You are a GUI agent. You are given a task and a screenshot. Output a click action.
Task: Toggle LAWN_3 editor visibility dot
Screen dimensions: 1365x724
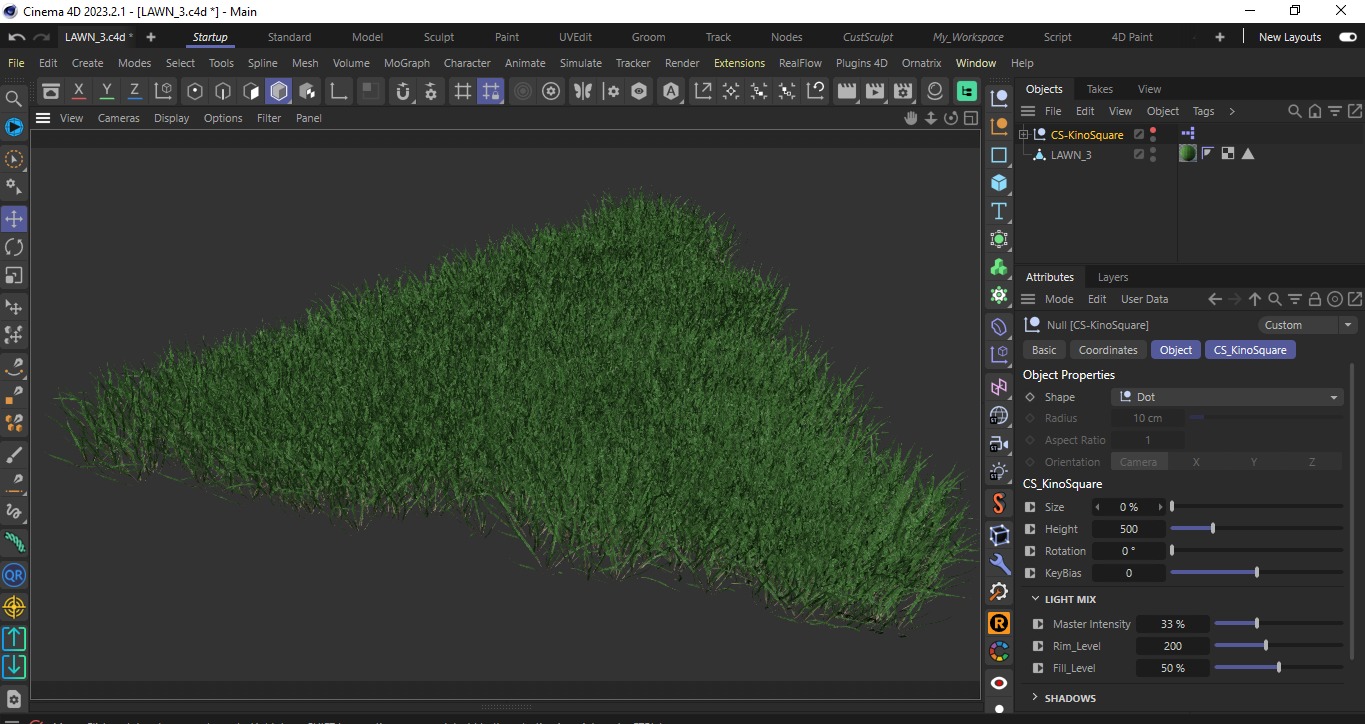pos(1153,151)
